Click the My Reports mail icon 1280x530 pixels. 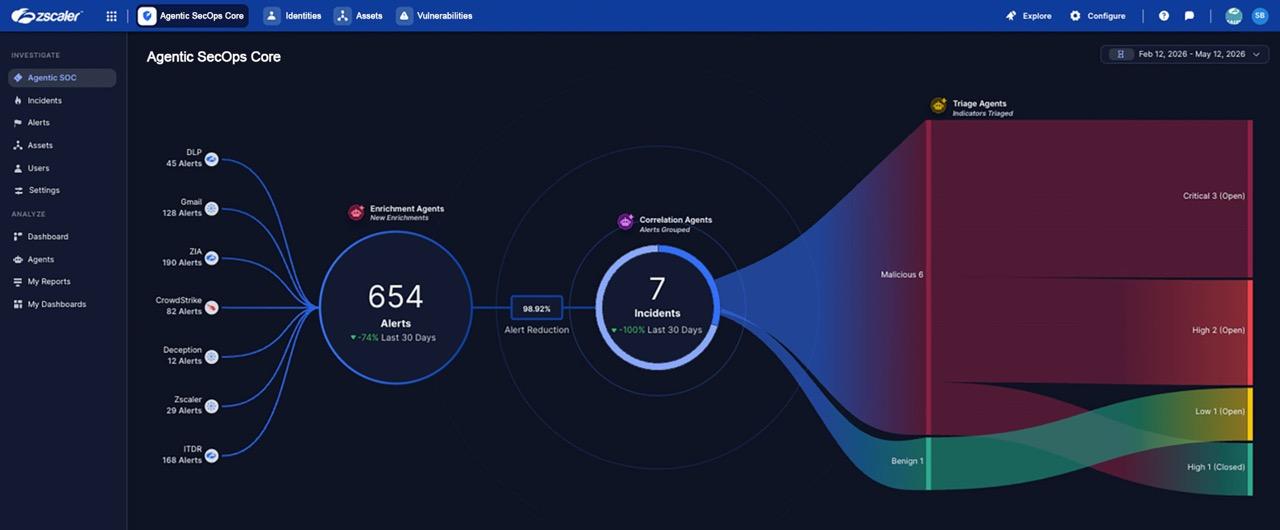[x=18, y=282]
